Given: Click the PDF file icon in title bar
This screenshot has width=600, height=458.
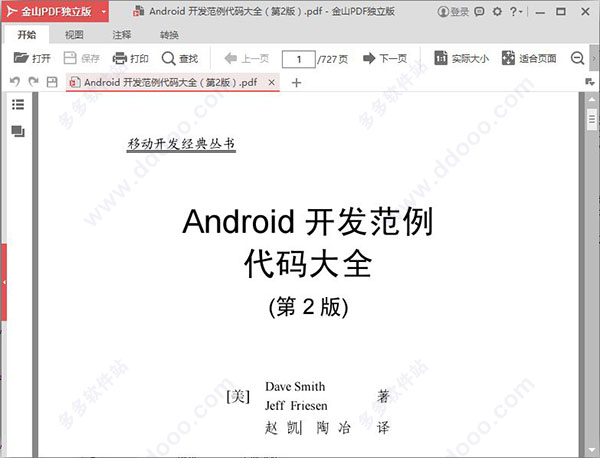Looking at the screenshot, I should (138, 11).
